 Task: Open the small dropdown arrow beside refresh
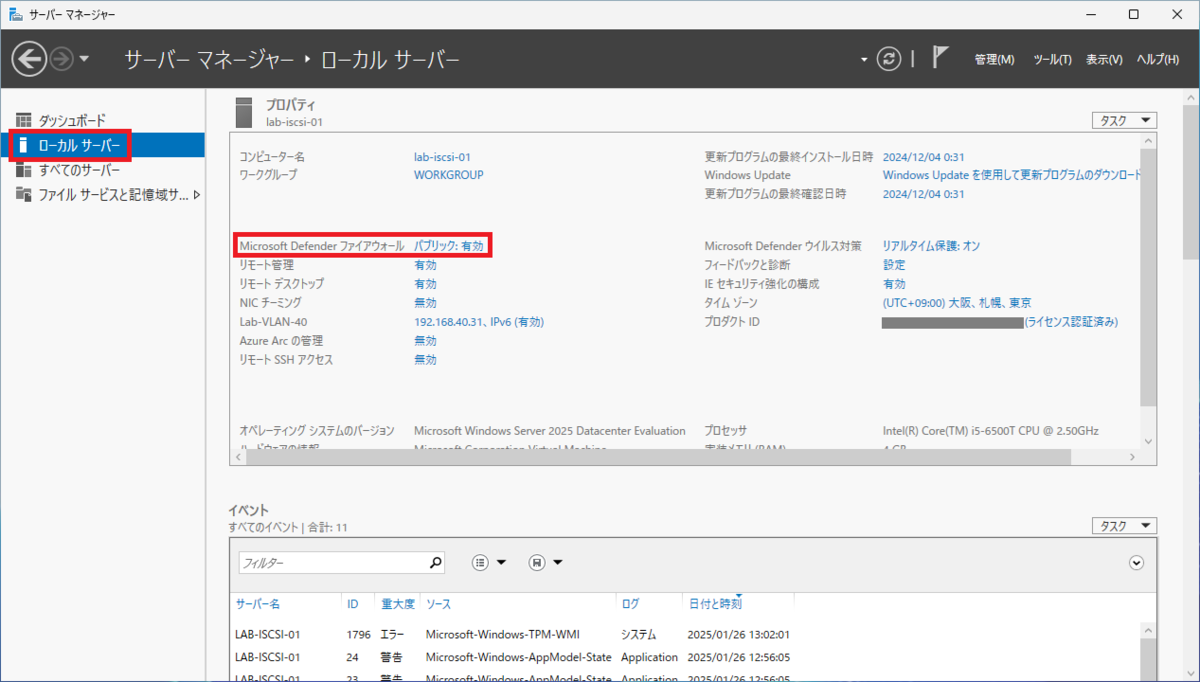click(x=865, y=60)
